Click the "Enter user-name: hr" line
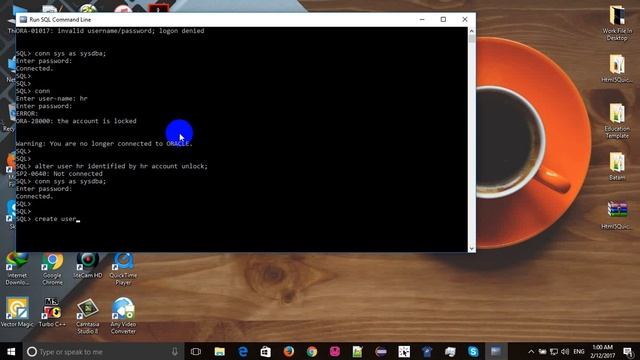The width and height of the screenshot is (640, 360). point(52,98)
